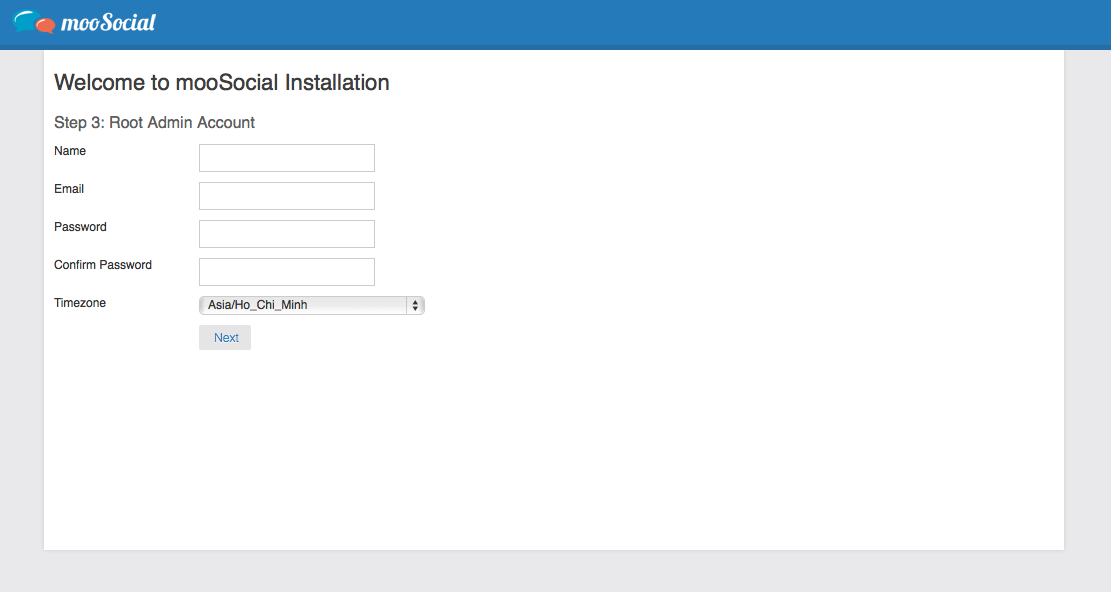Focus the Name input field
The width and height of the screenshot is (1111, 592).
tap(286, 158)
